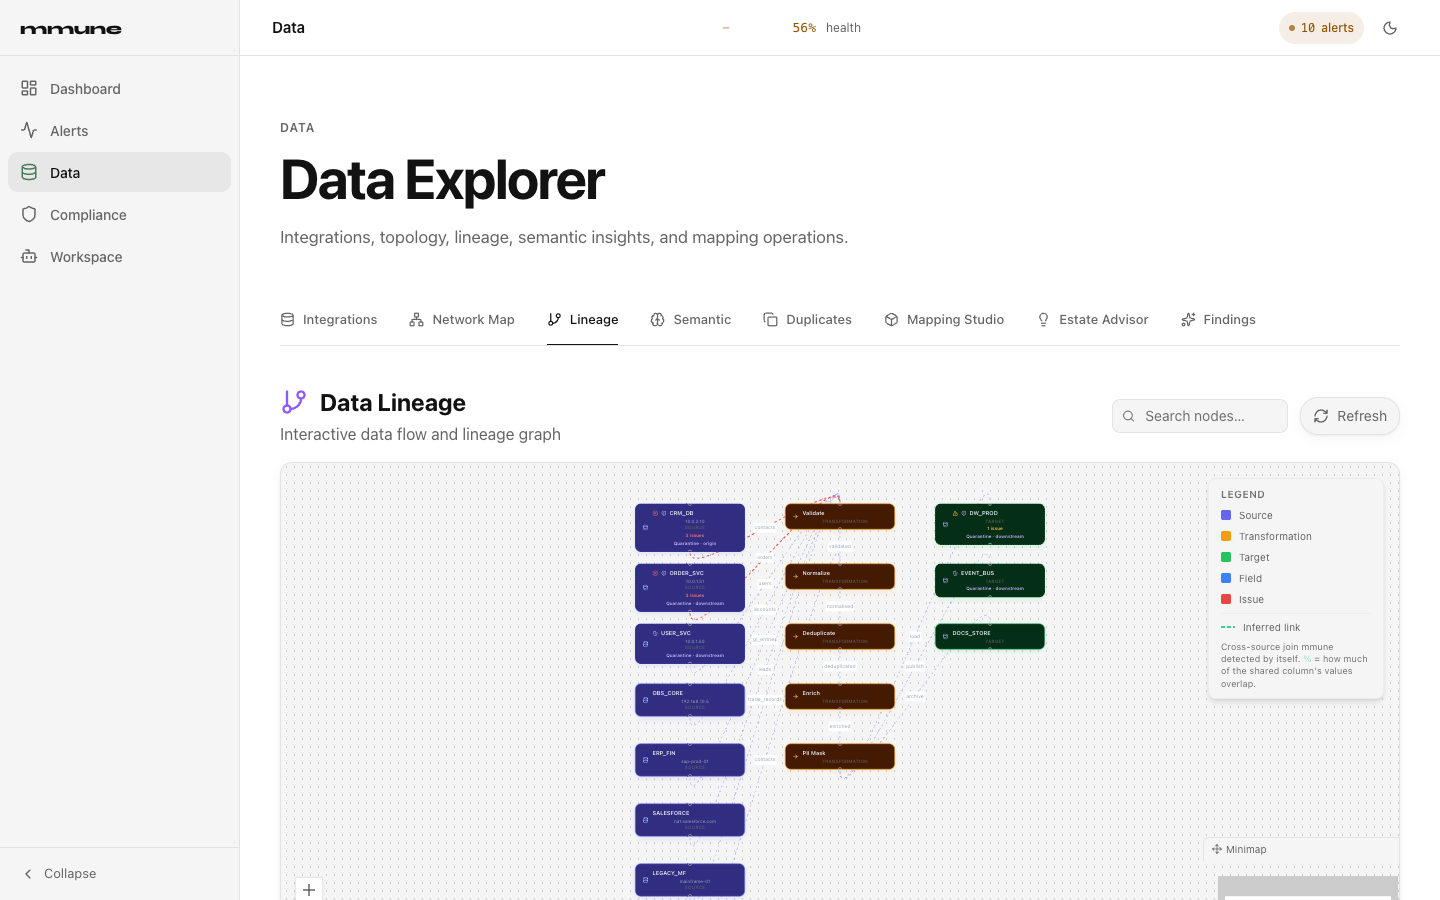Open the Dashboard sidebar icon
1440x900 pixels.
[x=29, y=88]
